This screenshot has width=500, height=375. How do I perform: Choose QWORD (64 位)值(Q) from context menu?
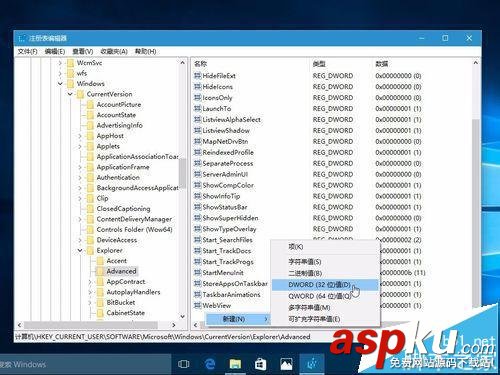325,296
